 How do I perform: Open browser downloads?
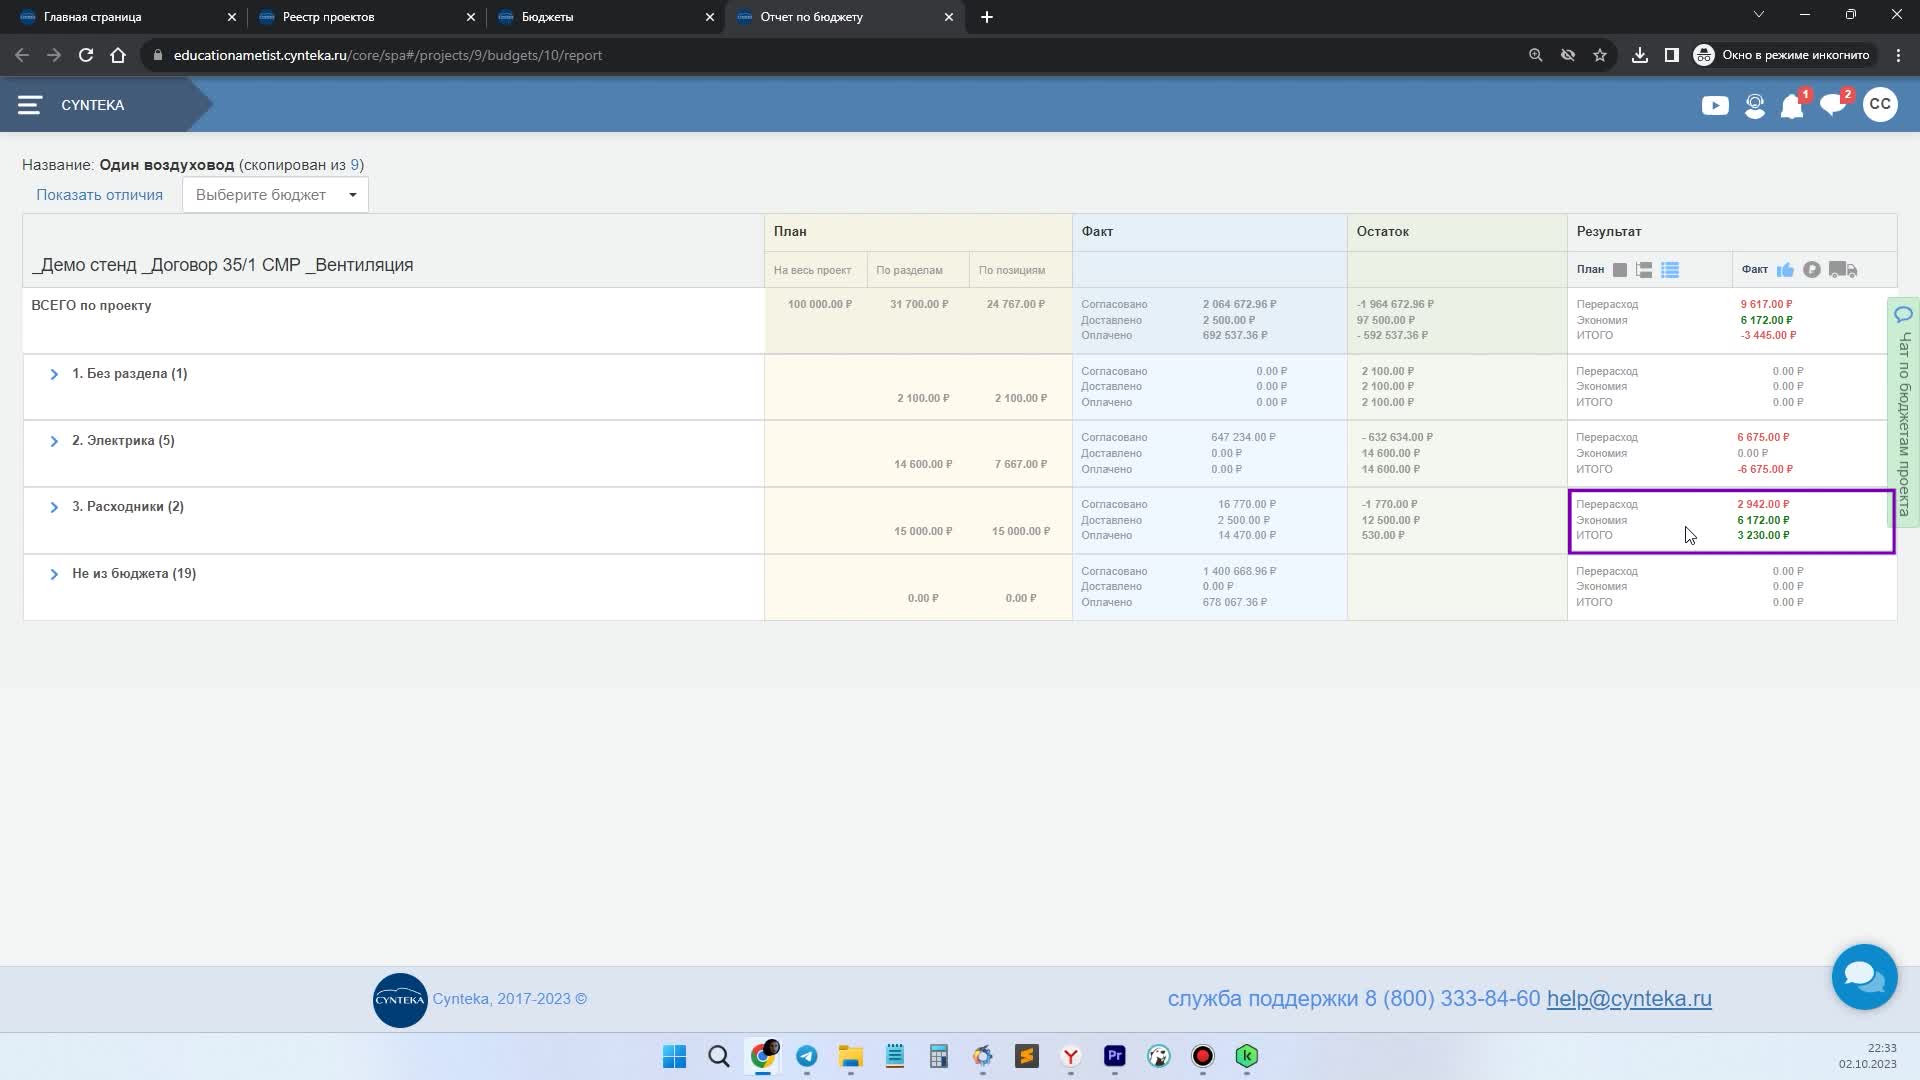tap(1640, 55)
